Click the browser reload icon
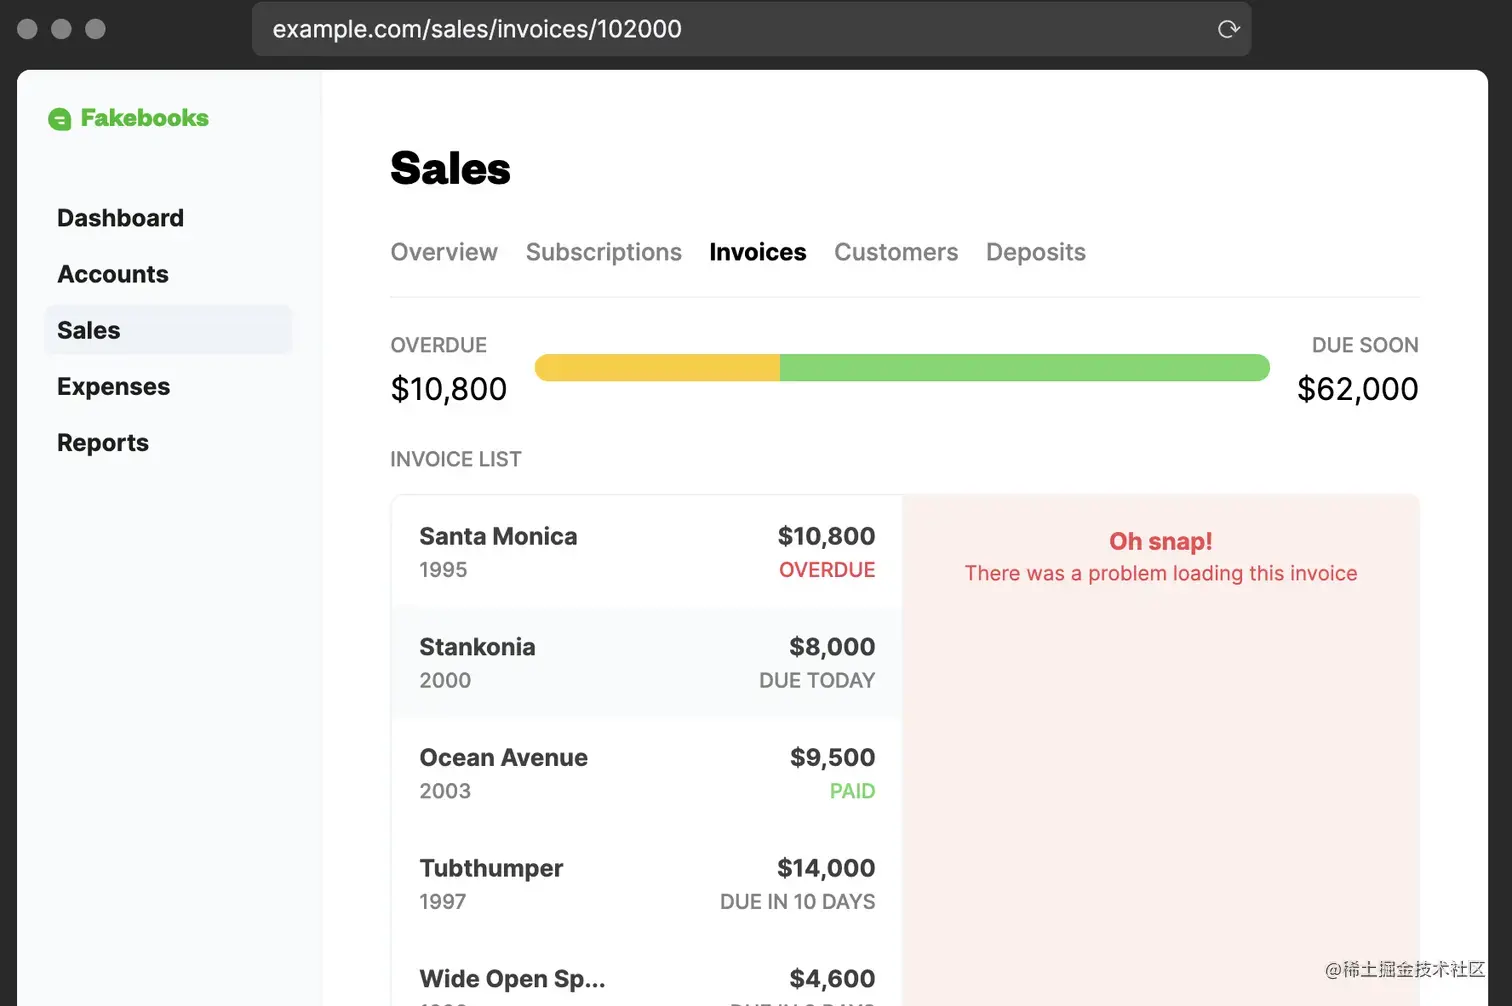 (x=1229, y=29)
